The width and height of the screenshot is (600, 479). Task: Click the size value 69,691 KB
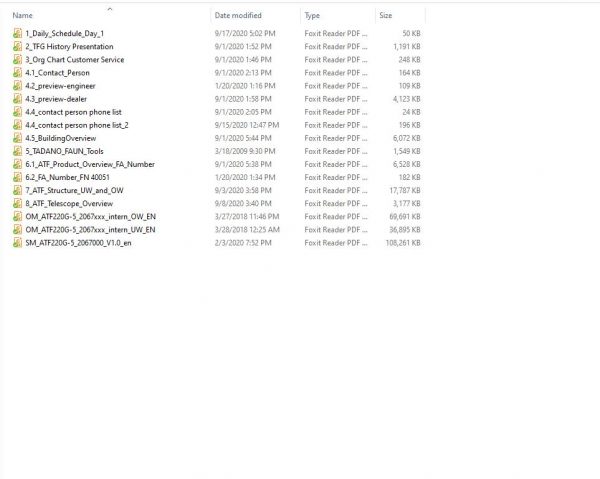tap(405, 217)
